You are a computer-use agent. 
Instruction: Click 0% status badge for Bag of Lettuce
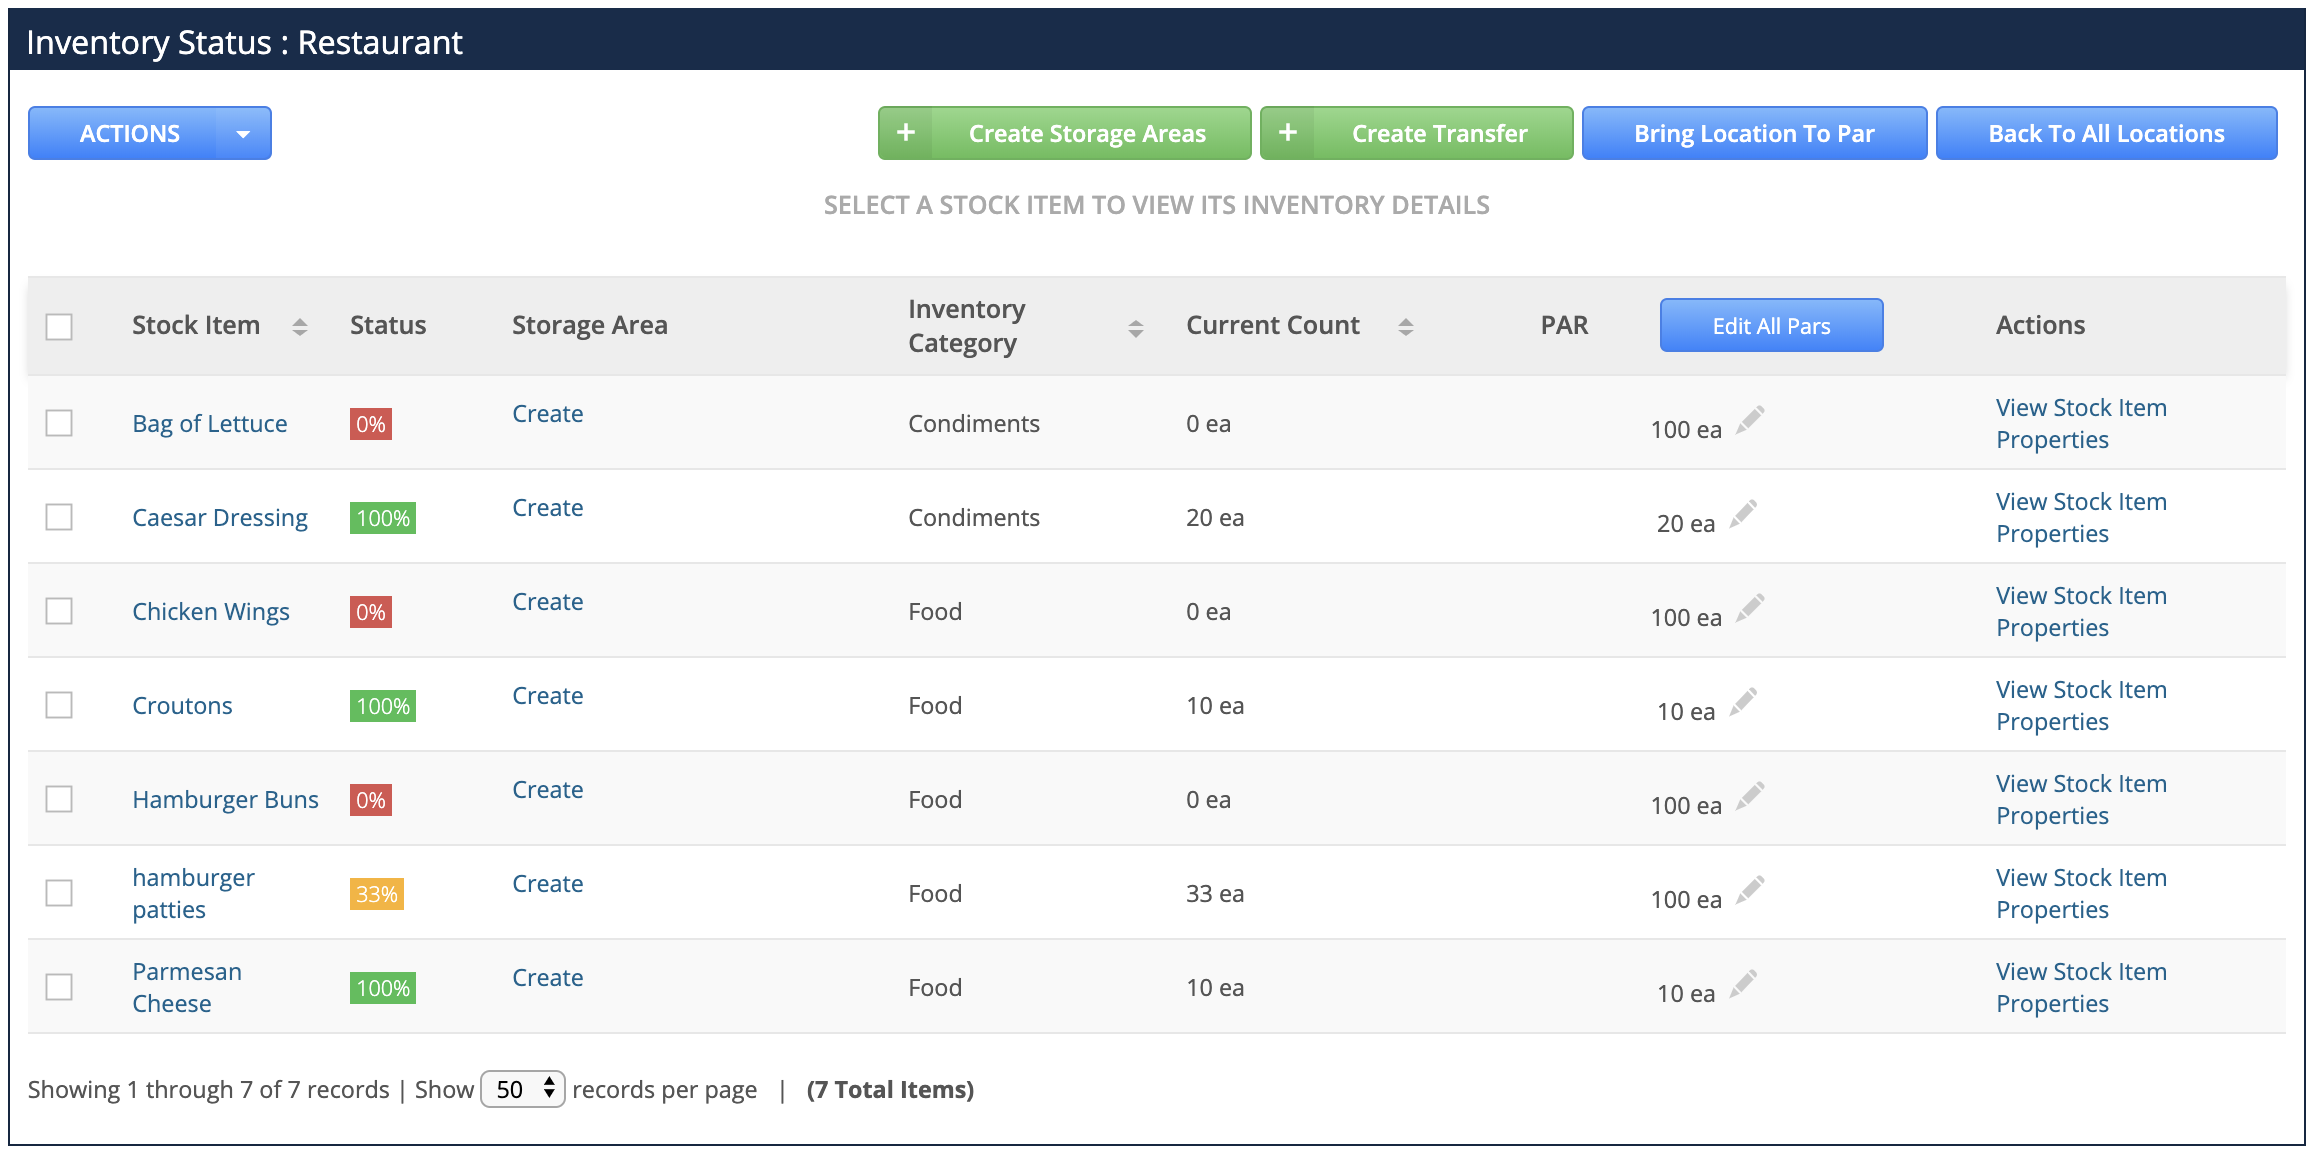[x=371, y=424]
